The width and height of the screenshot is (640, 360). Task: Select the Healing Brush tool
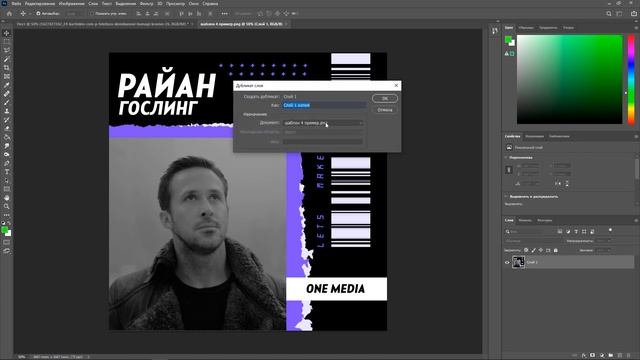[x=7, y=94]
